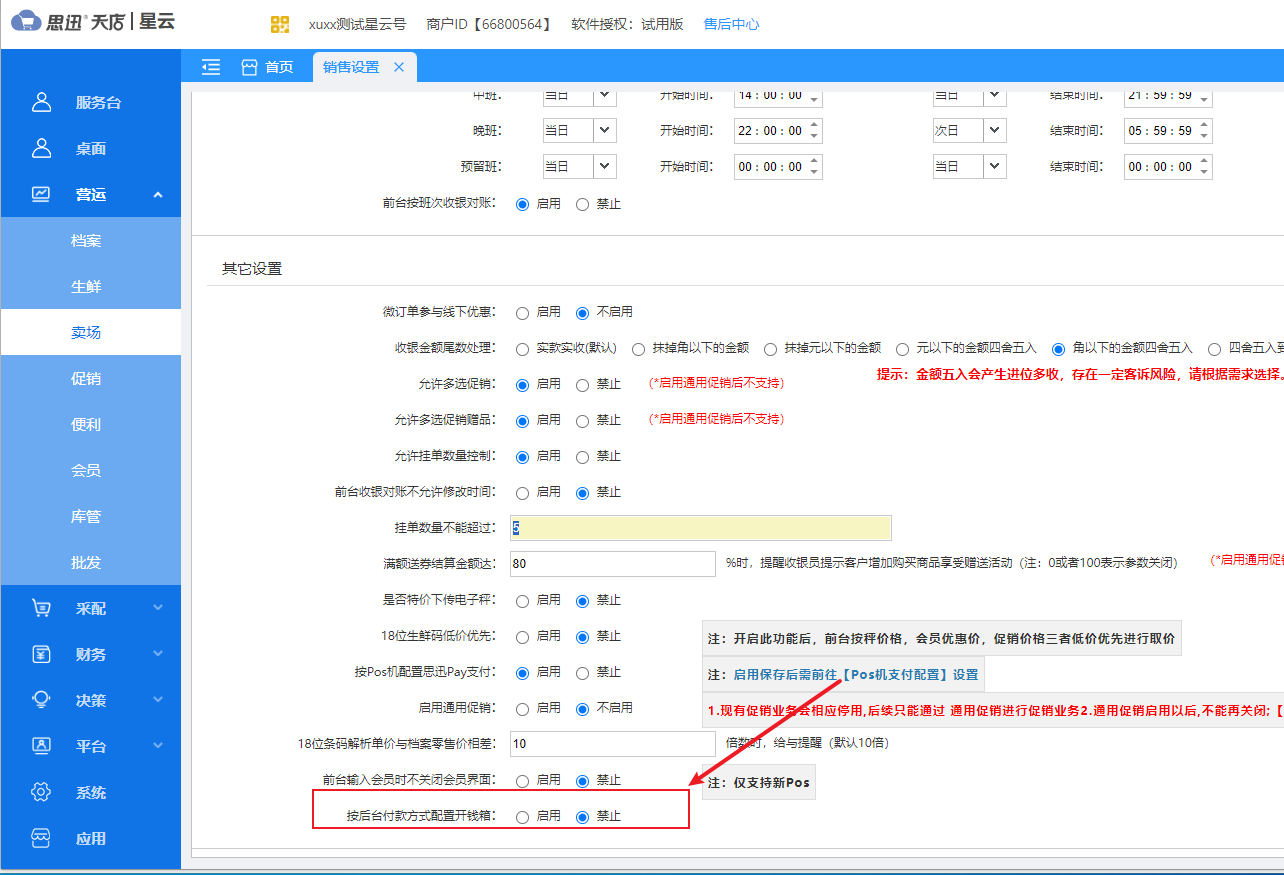This screenshot has height=875, width=1284.
Task: Open 促销 submenu item
Action: click(x=86, y=379)
